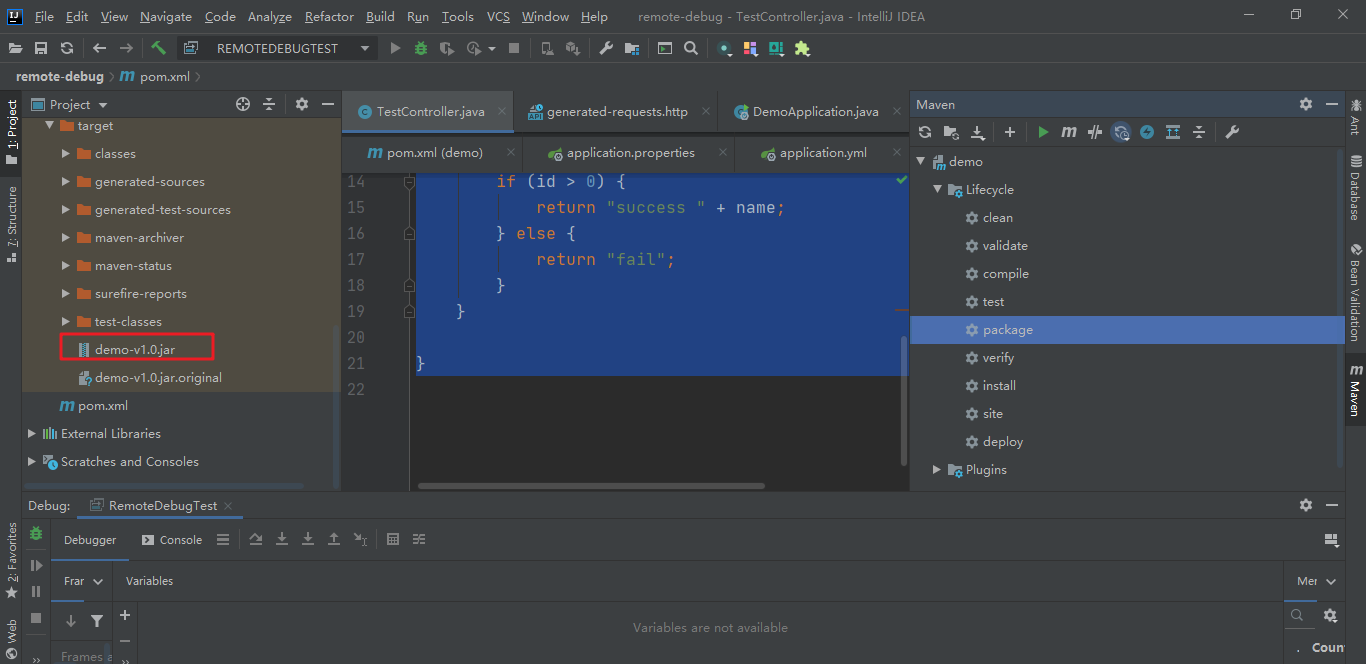The image size is (1366, 664).
Task: Build project with the green hammer icon
Action: 159,48
